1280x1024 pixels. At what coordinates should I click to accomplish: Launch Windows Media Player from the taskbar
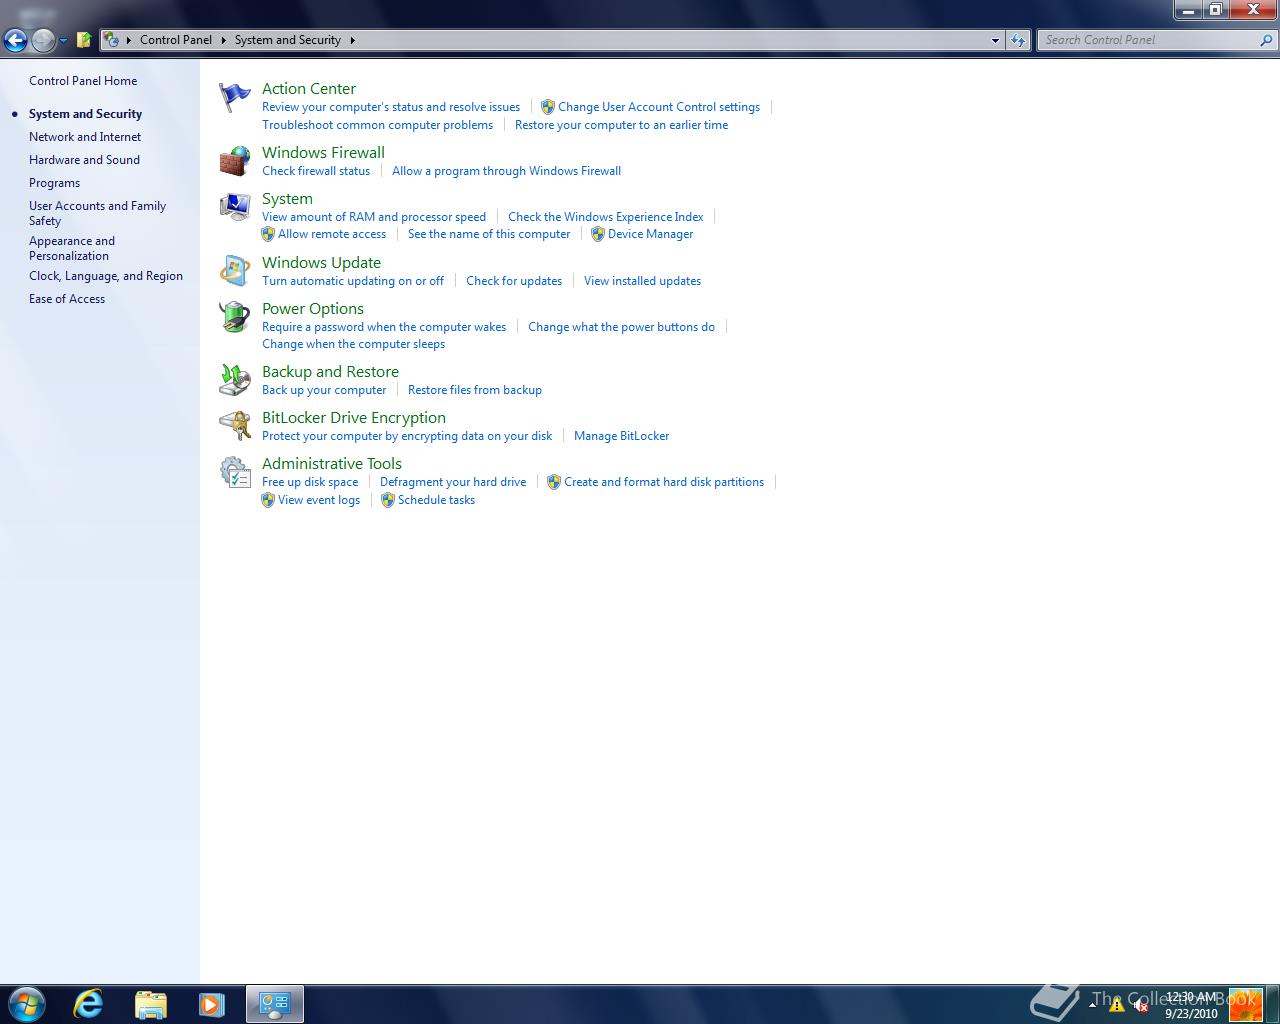point(211,1004)
